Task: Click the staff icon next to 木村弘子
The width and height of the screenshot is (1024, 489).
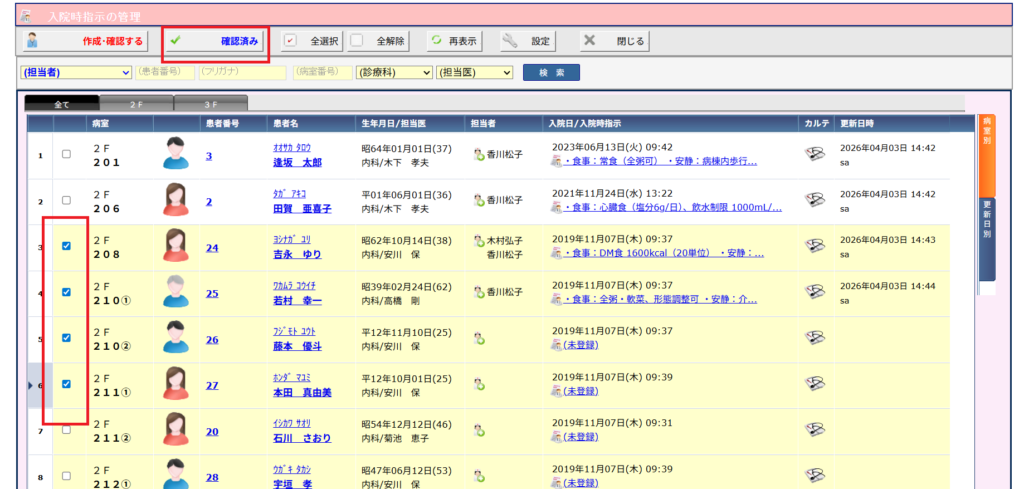Action: (478, 240)
